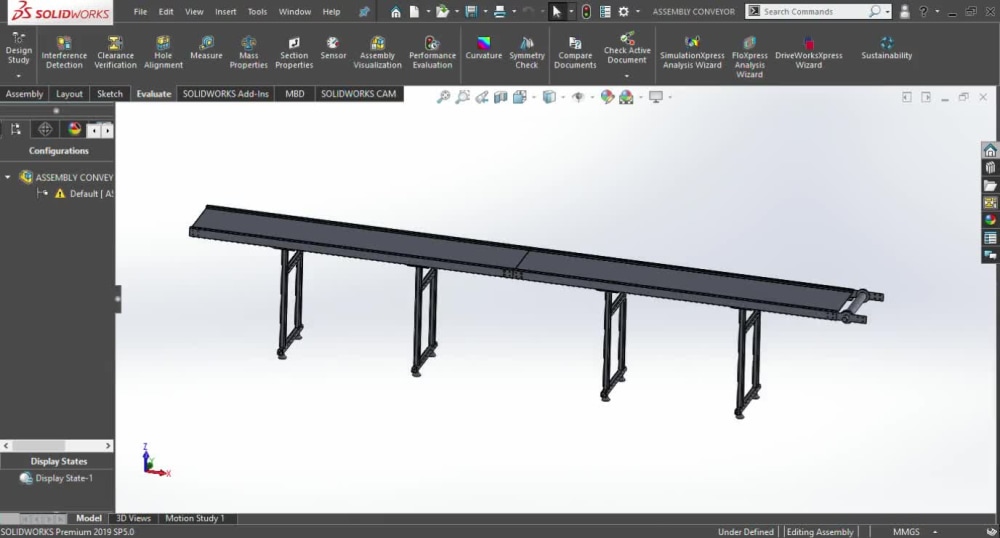Print the document
Image resolution: width=1000 pixels, height=538 pixels.
point(500,11)
